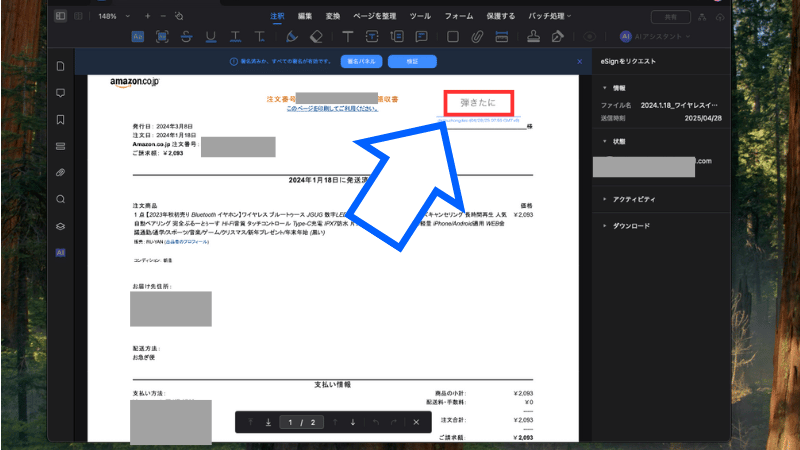The width and height of the screenshot is (800, 450).
Task: Select the 注釈 tab
Action: 277,16
